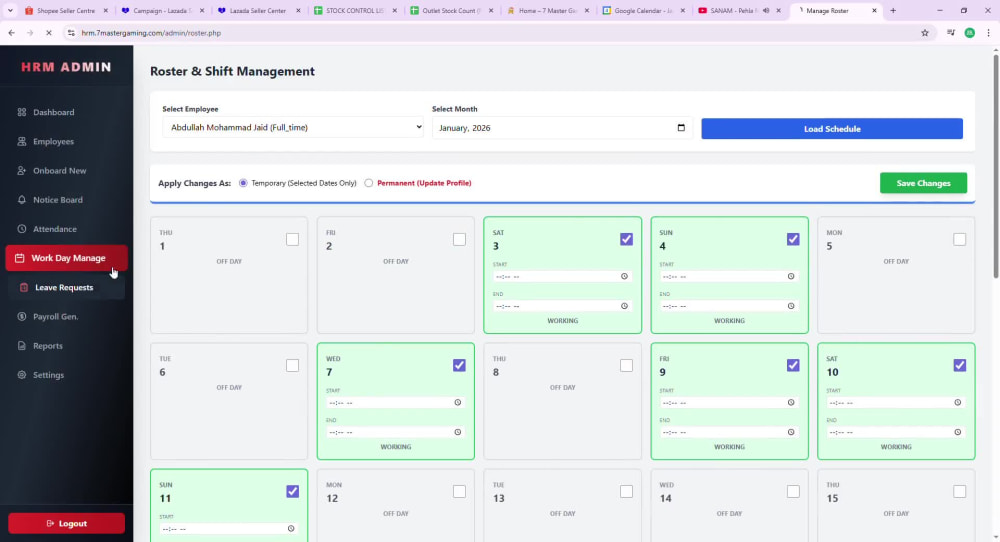
Task: Check the Tue 13 day checkbox
Action: [626, 492]
